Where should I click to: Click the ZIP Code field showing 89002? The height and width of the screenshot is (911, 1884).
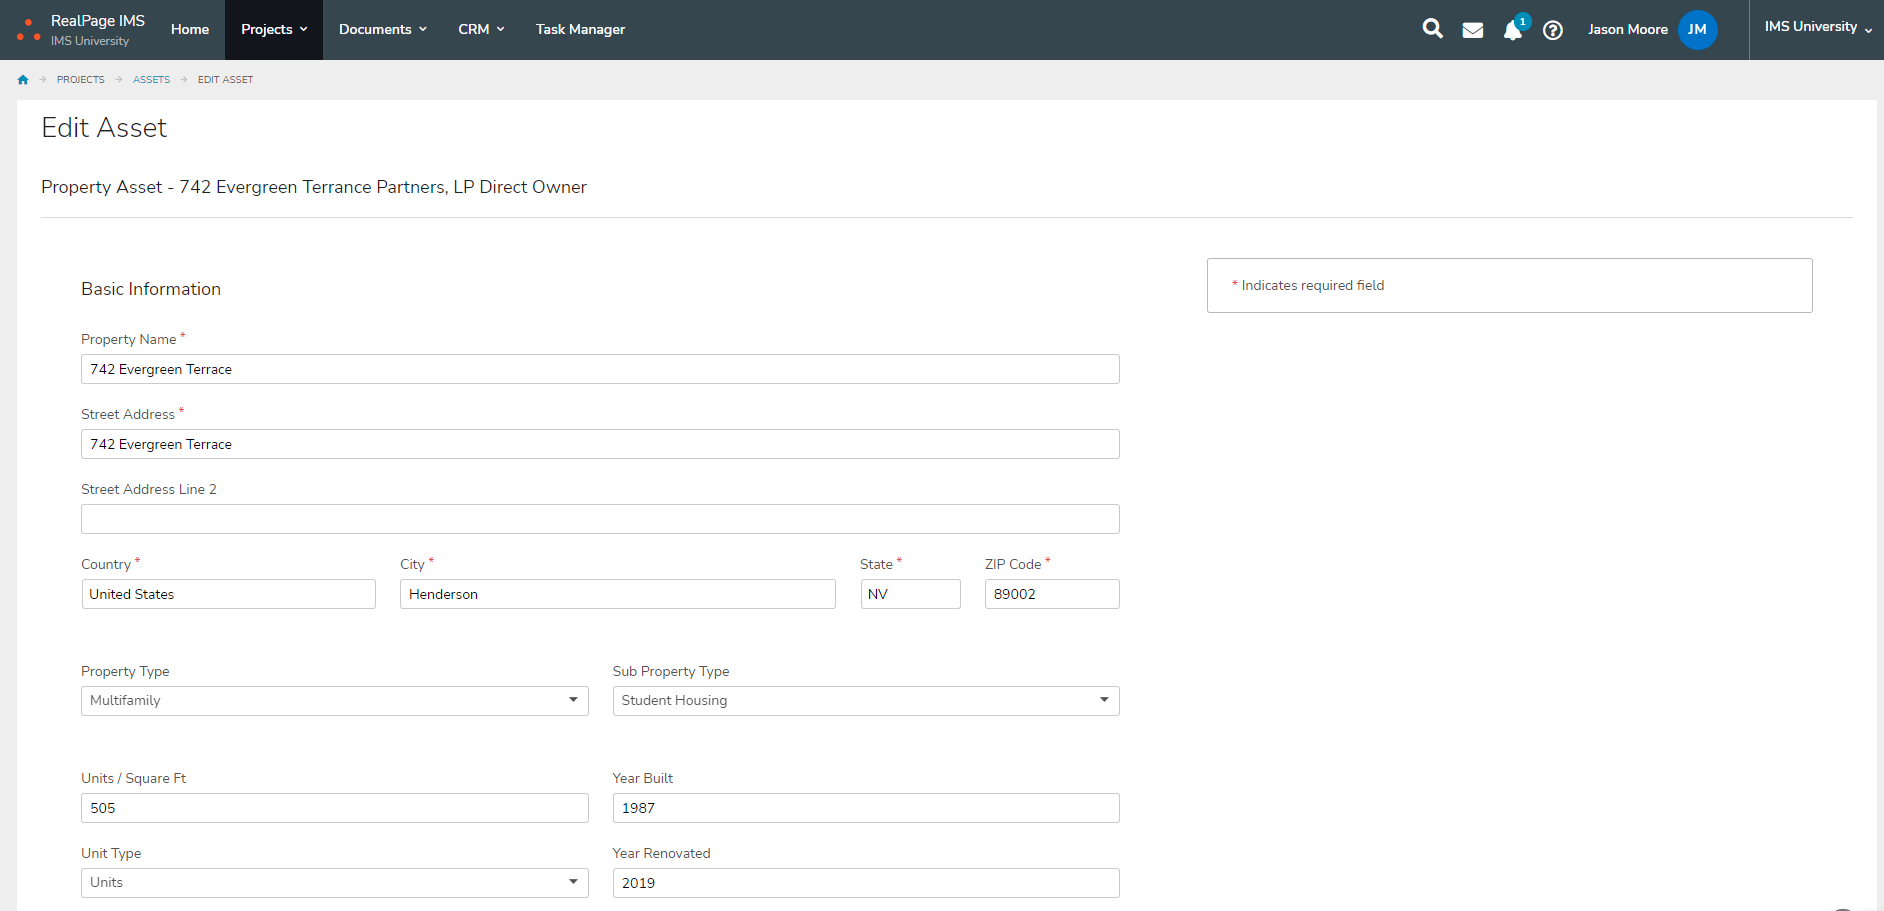1052,594
